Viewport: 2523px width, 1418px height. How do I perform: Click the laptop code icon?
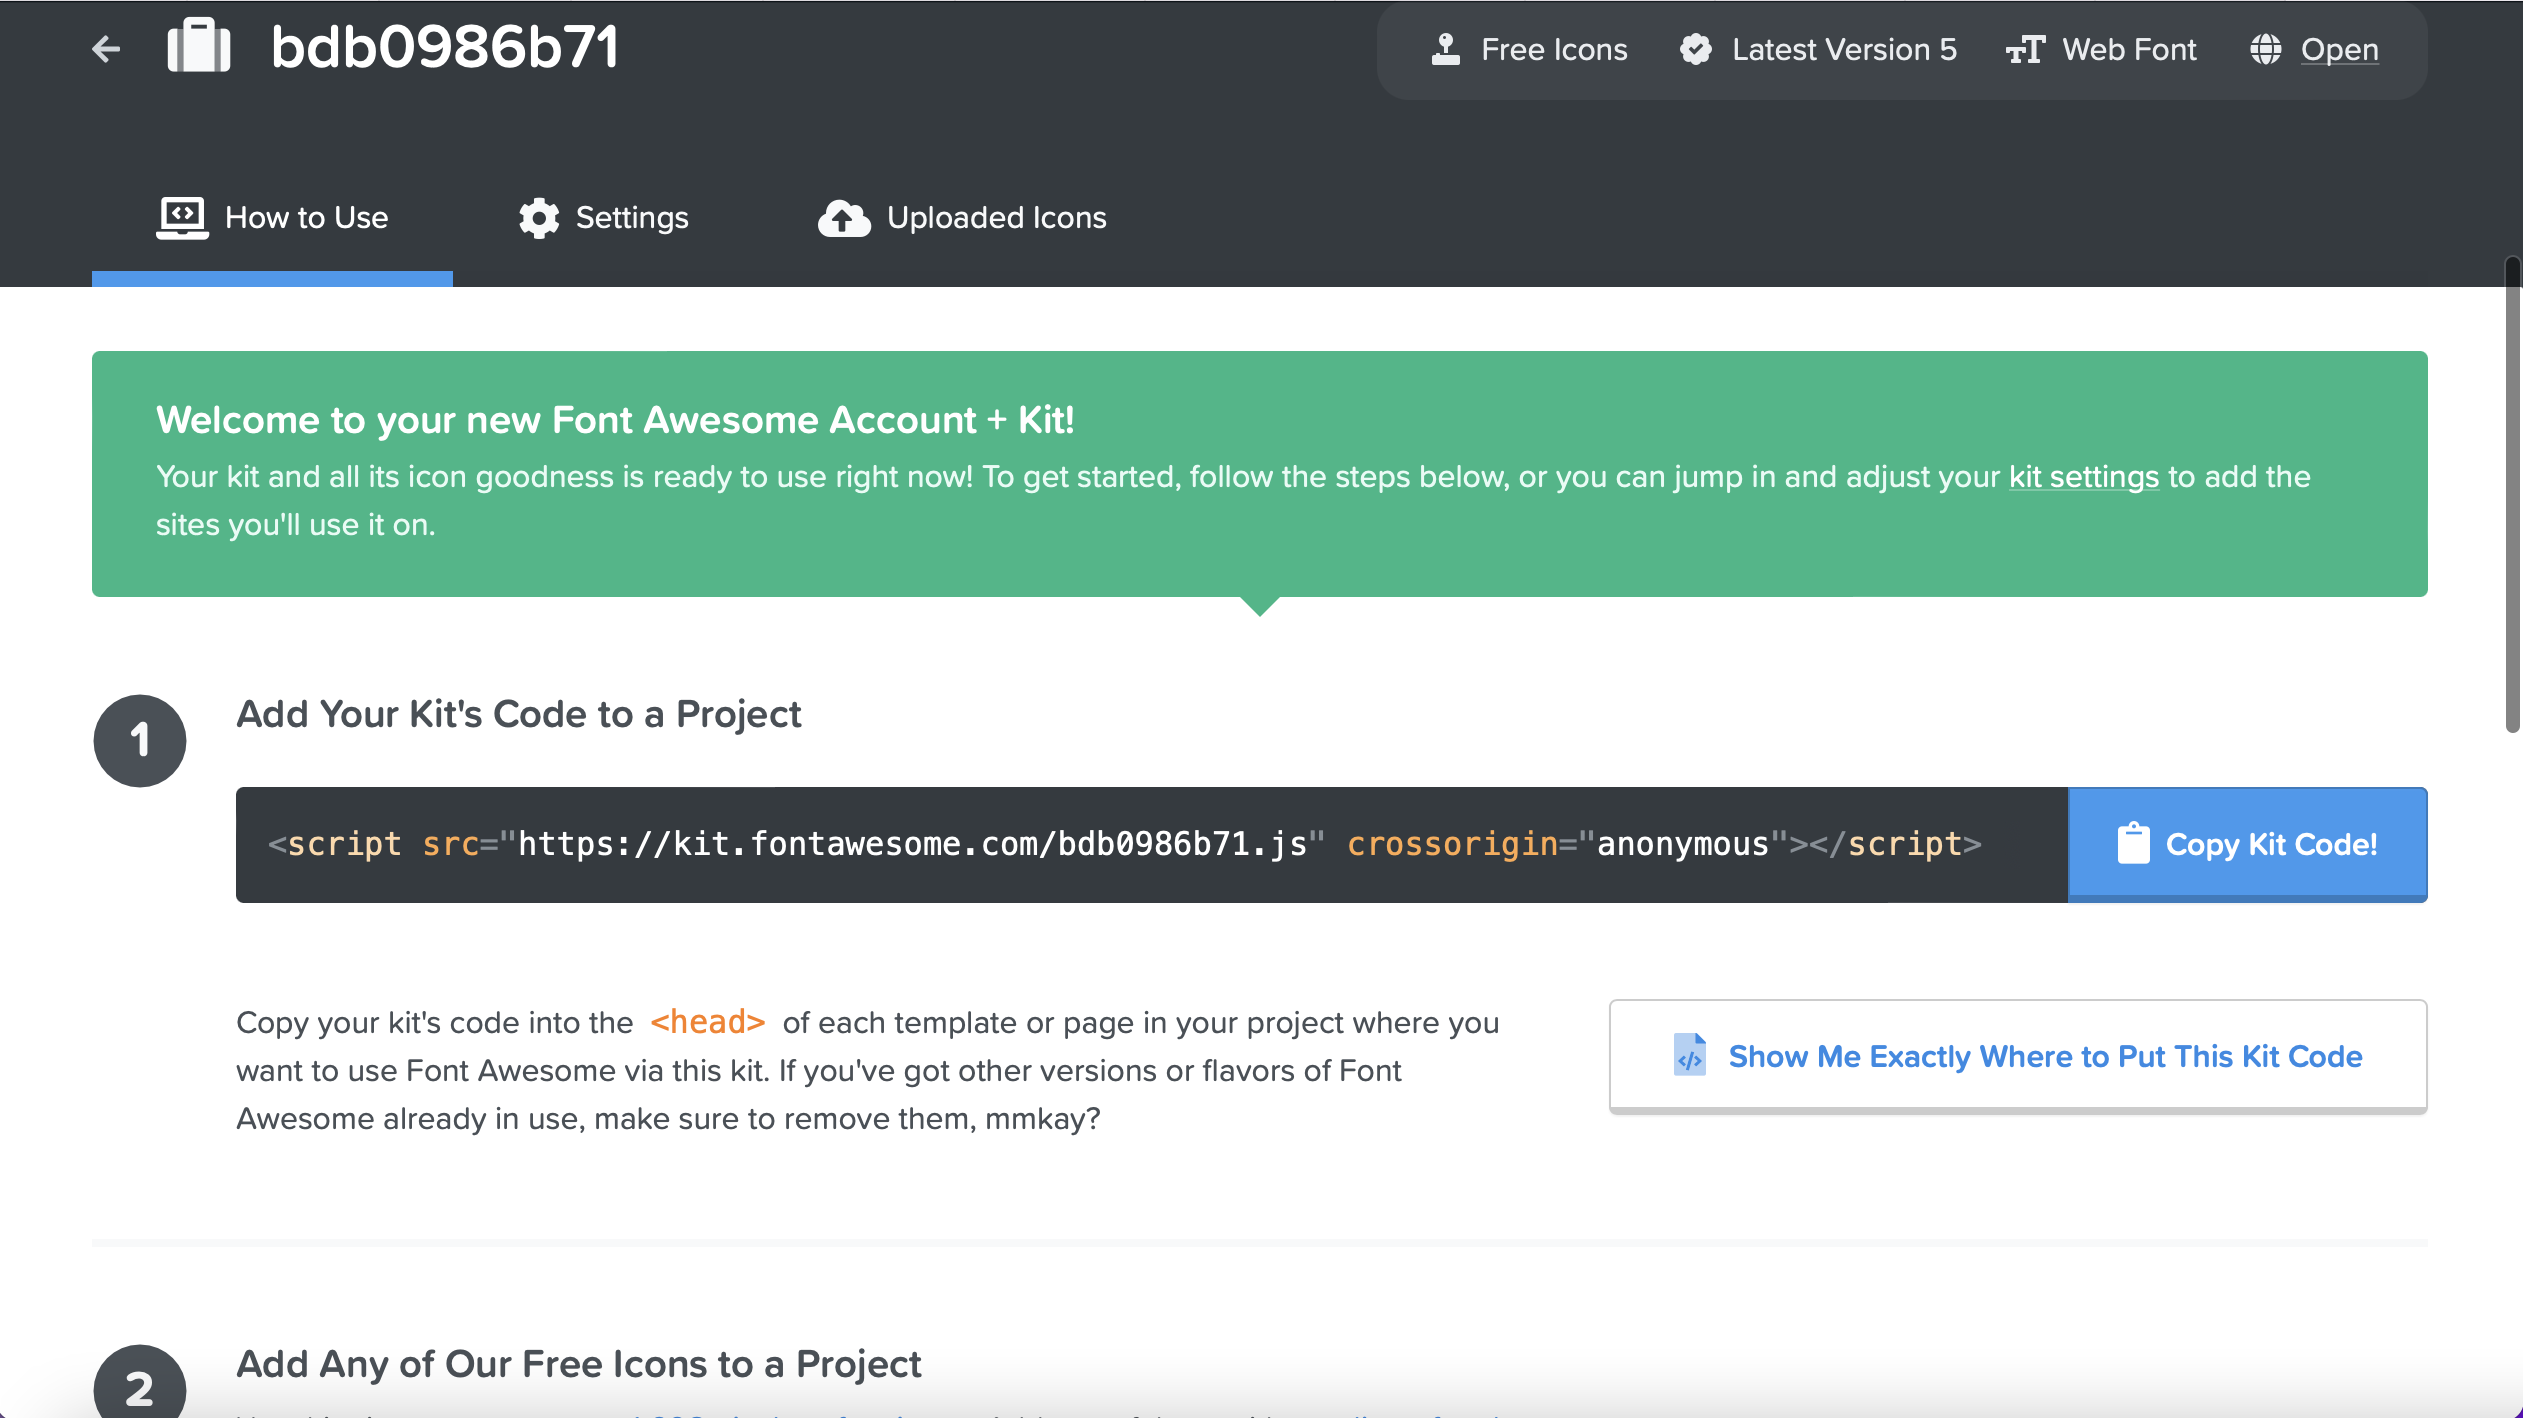(182, 217)
